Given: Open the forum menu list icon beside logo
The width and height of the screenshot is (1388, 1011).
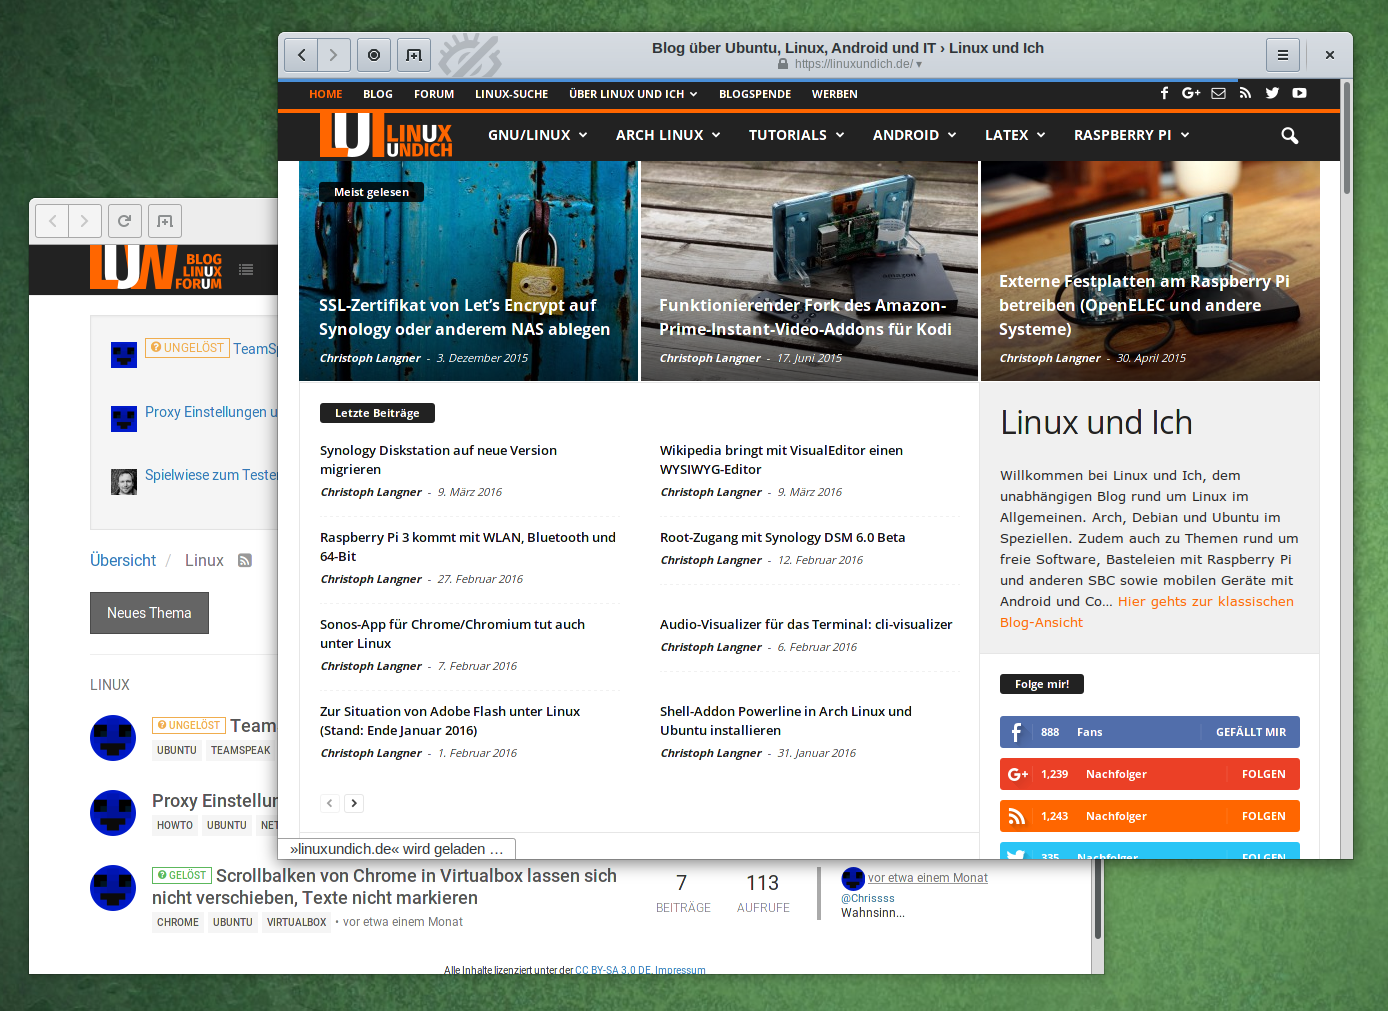Looking at the screenshot, I should coord(246,270).
